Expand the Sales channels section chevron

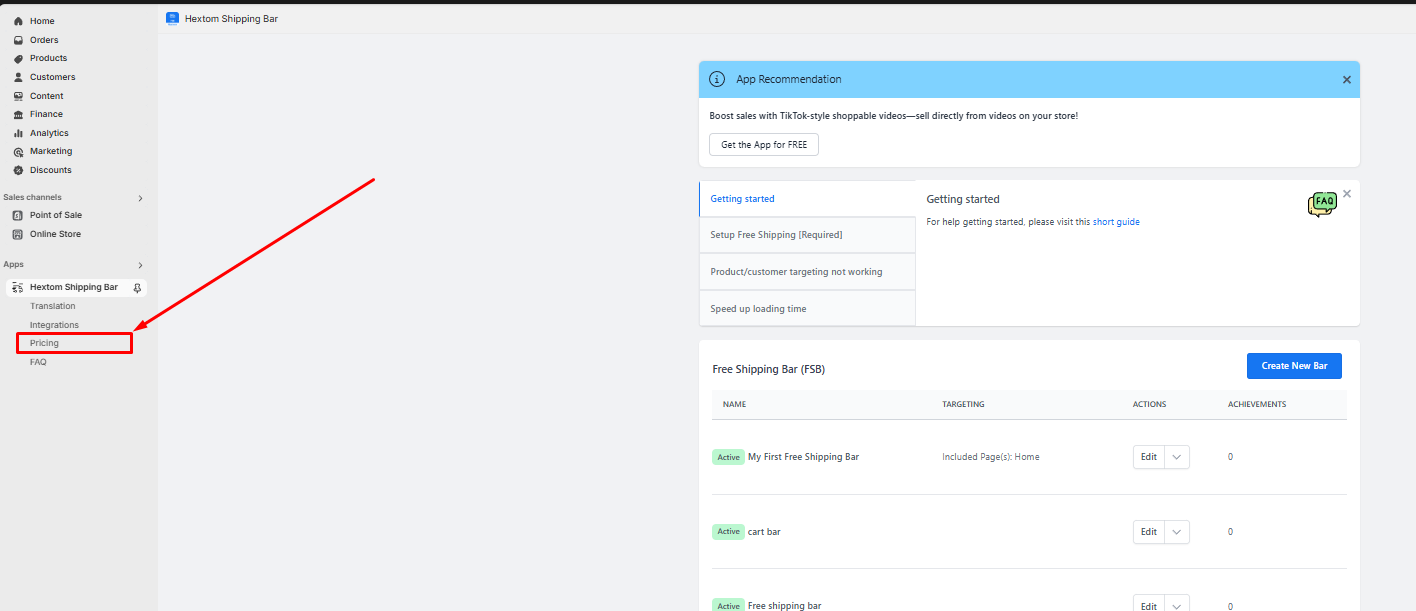click(140, 198)
